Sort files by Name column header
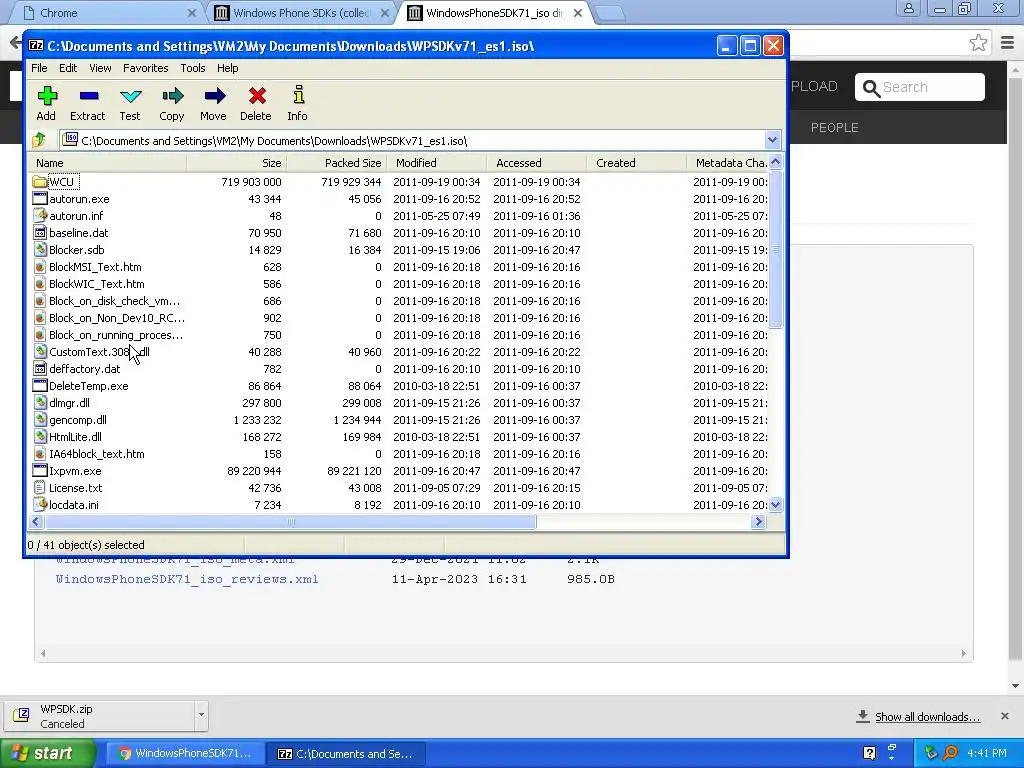Viewport: 1024px width, 768px height. click(x=107, y=163)
